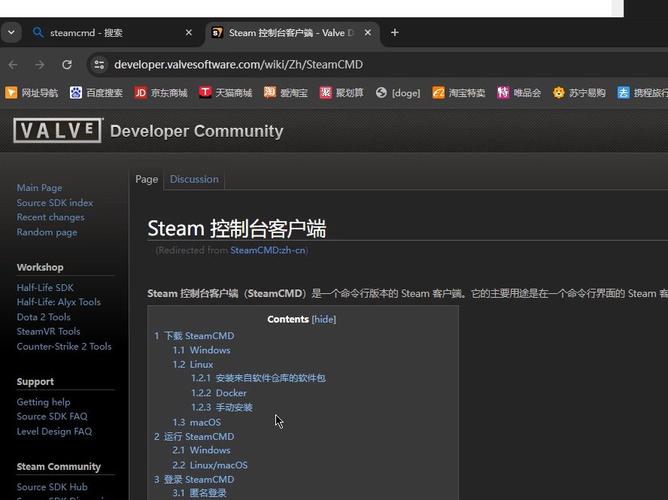The image size is (668, 500).
Task: Open the 网址导航 bookmark
Action: click(x=31, y=92)
